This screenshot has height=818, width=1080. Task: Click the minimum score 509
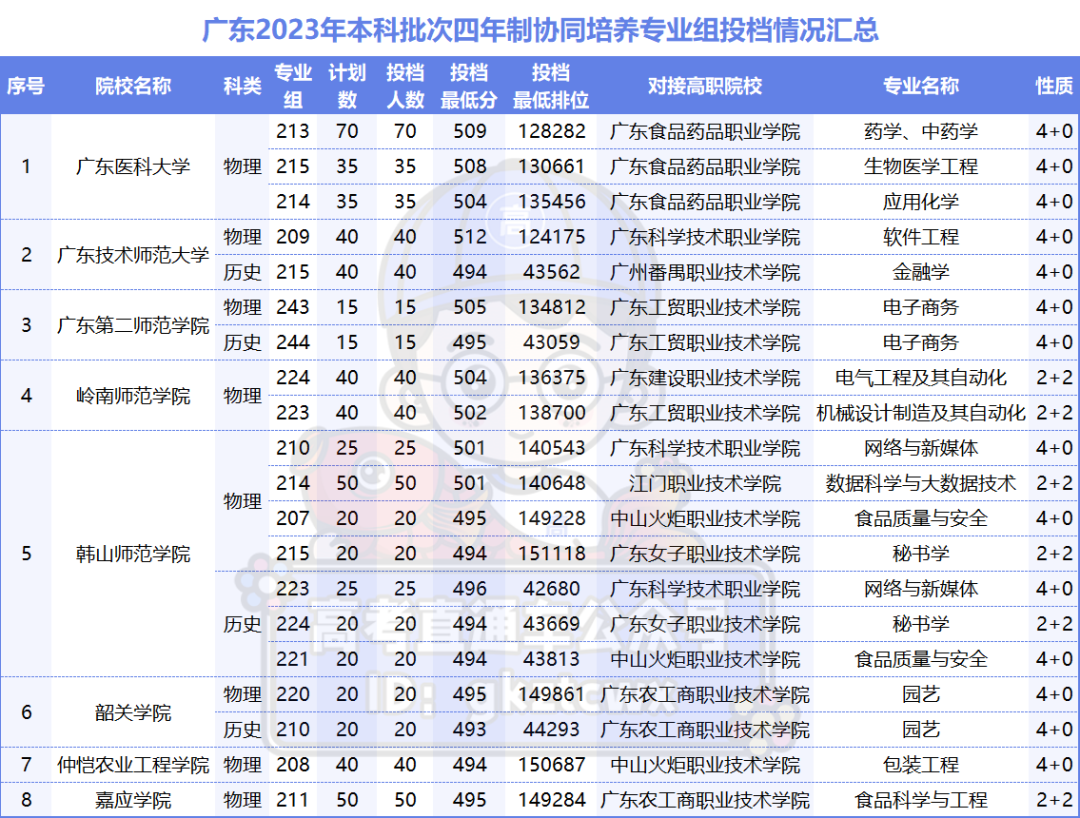click(x=470, y=132)
